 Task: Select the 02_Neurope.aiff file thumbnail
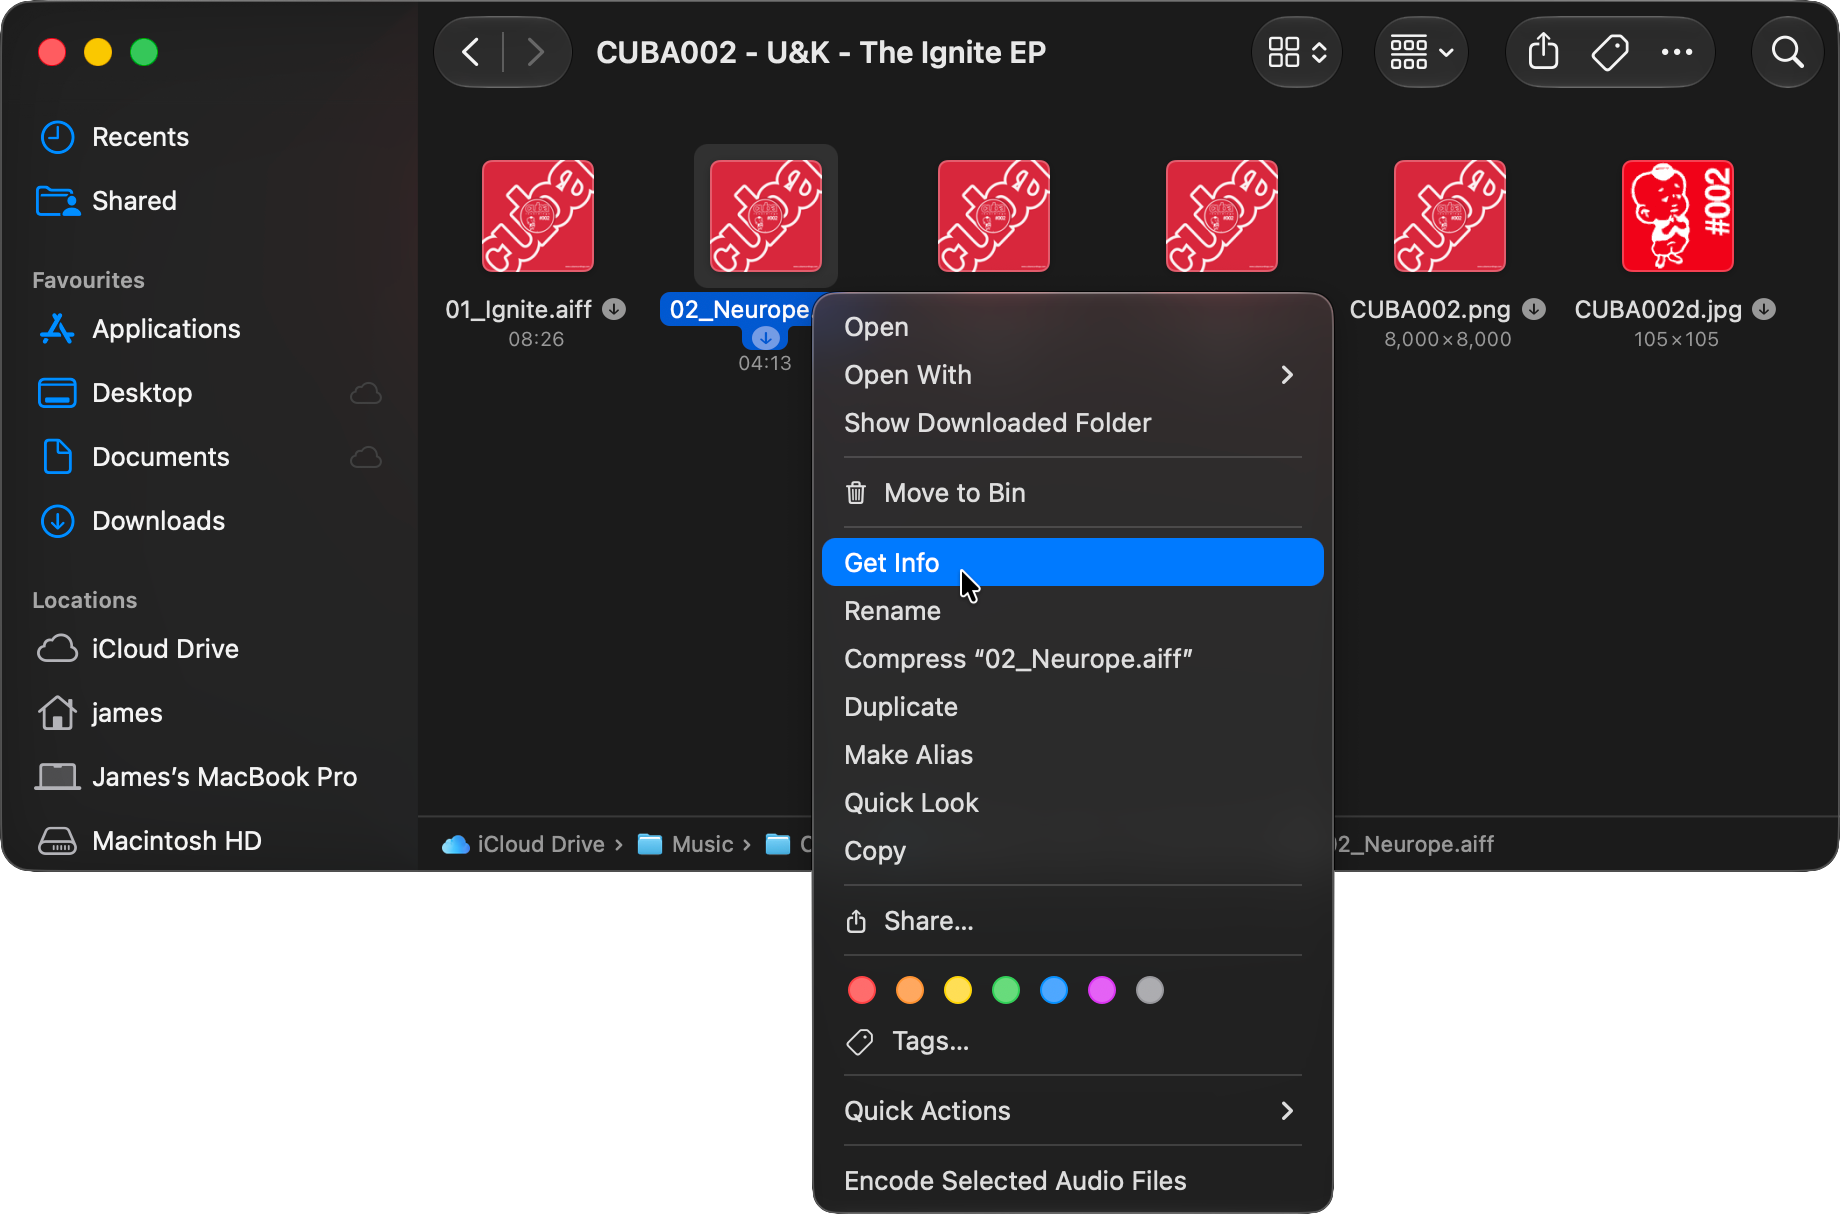pos(766,216)
